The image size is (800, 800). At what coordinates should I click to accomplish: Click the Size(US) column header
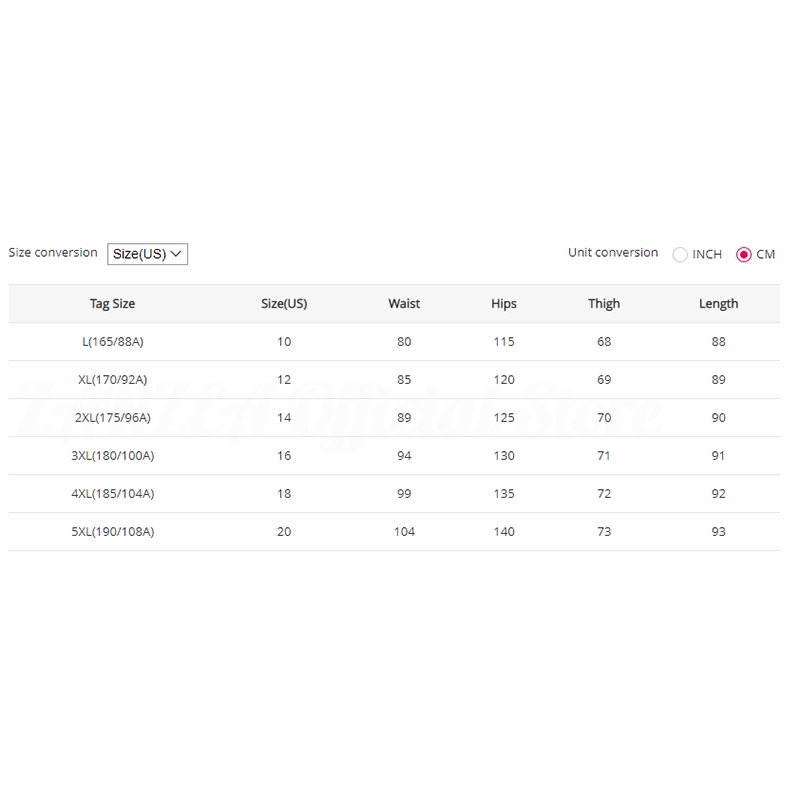(x=284, y=304)
